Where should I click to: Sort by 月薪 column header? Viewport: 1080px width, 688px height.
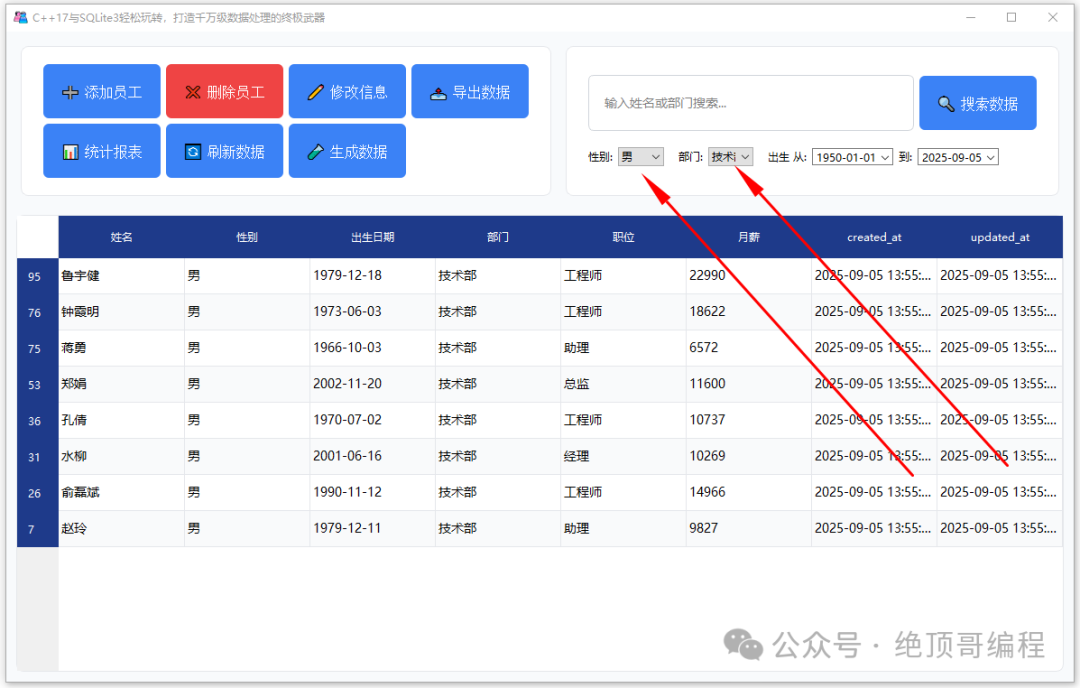click(x=748, y=238)
